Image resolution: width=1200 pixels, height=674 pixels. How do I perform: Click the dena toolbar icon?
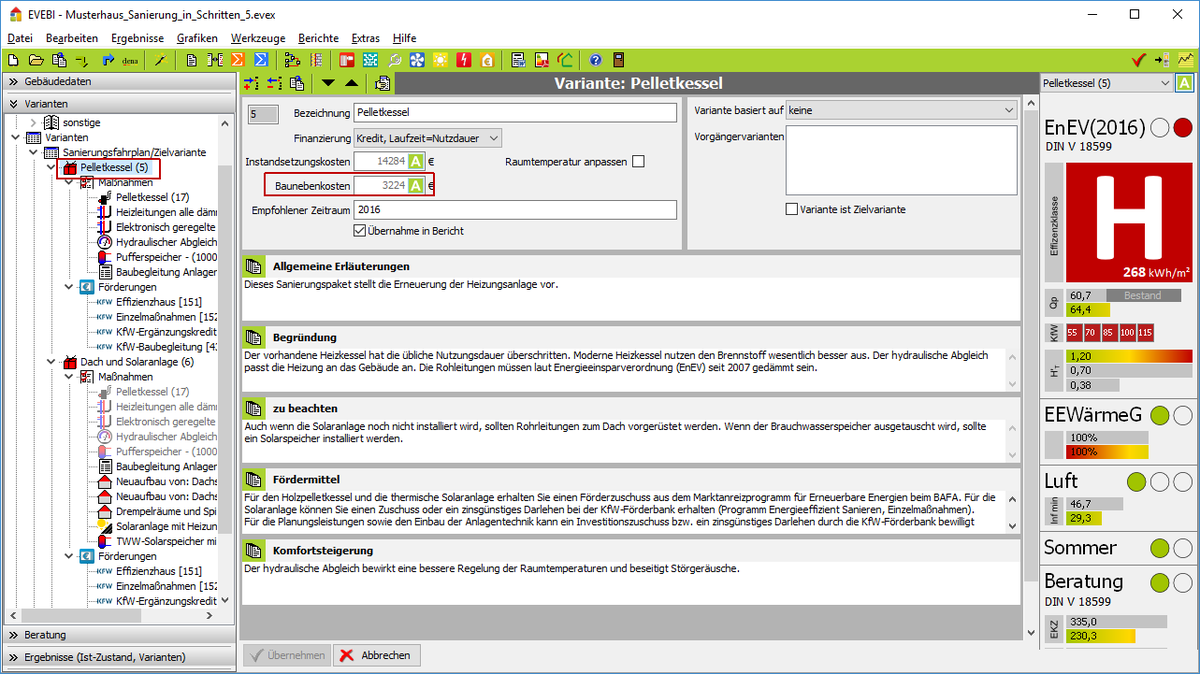coord(130,59)
